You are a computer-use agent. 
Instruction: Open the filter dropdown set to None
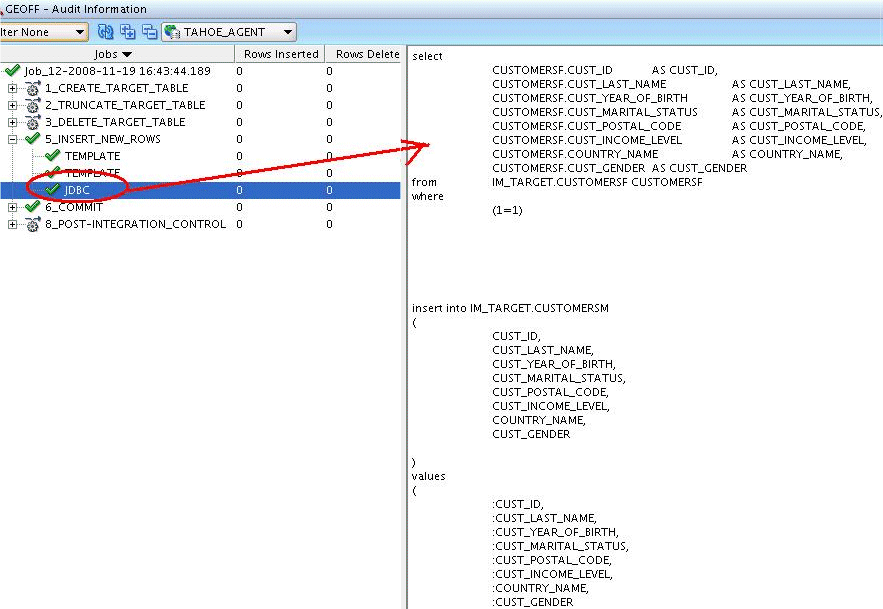(x=80, y=32)
